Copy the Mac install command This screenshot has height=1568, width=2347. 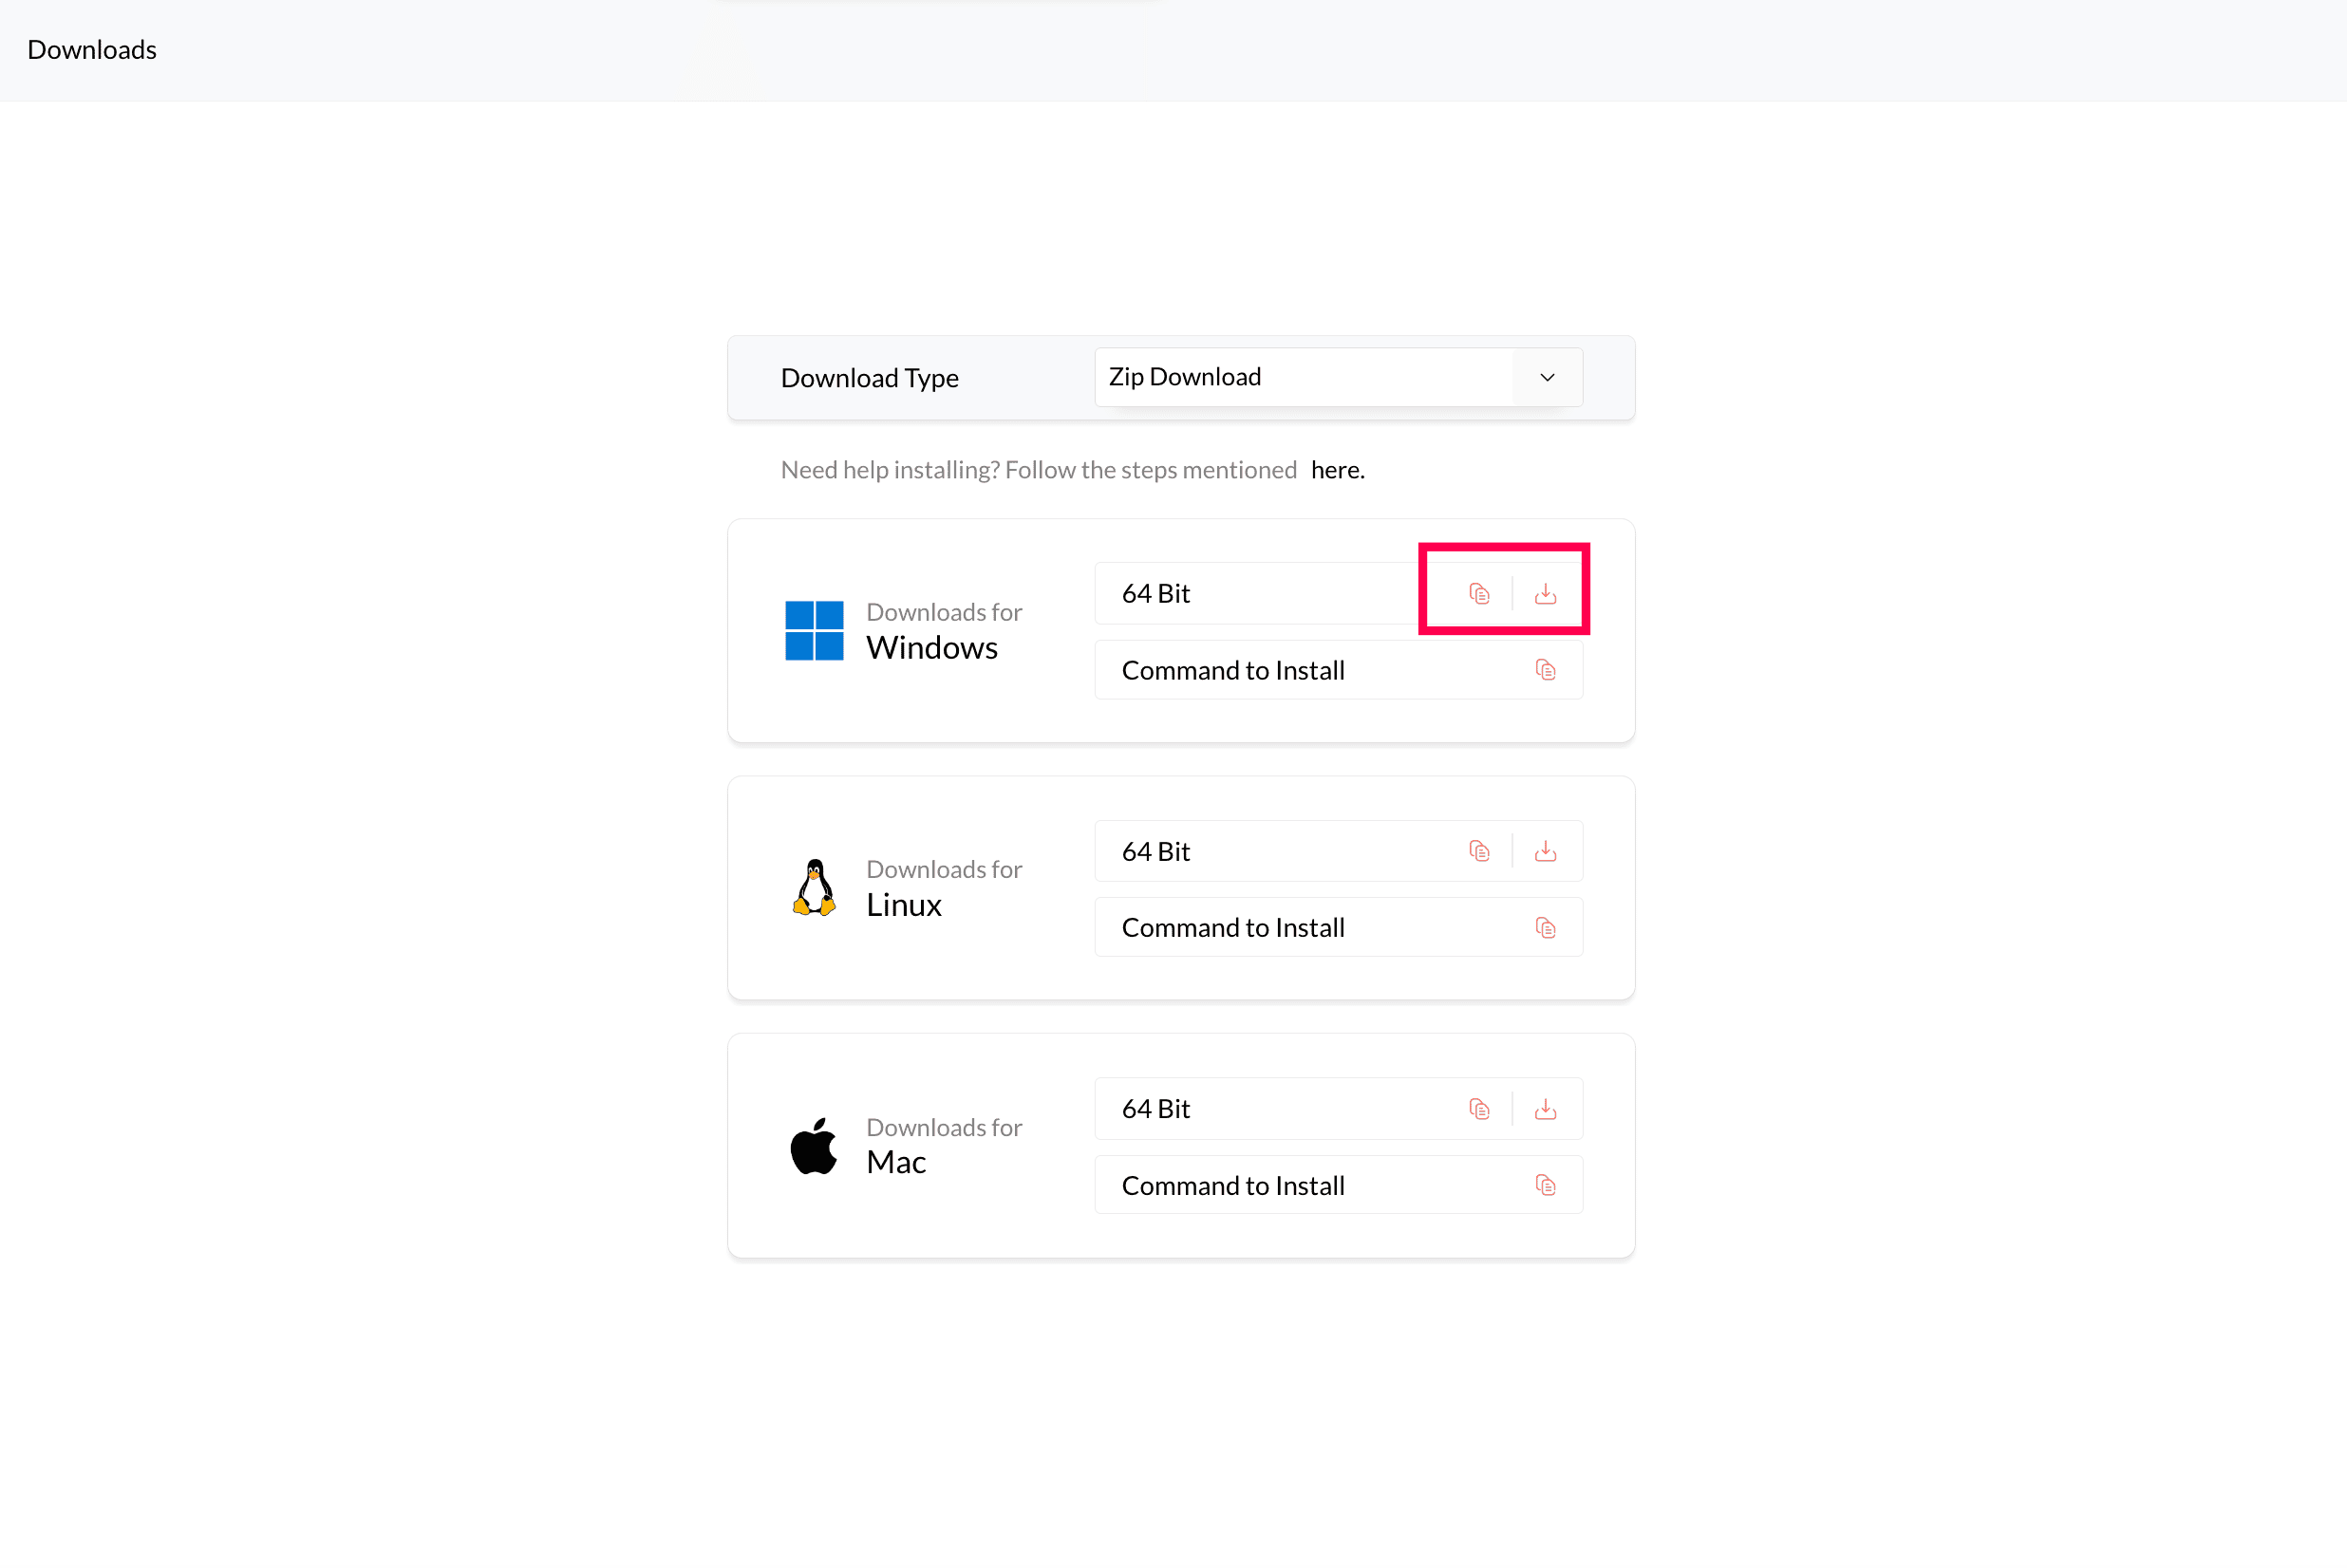(x=1545, y=1186)
